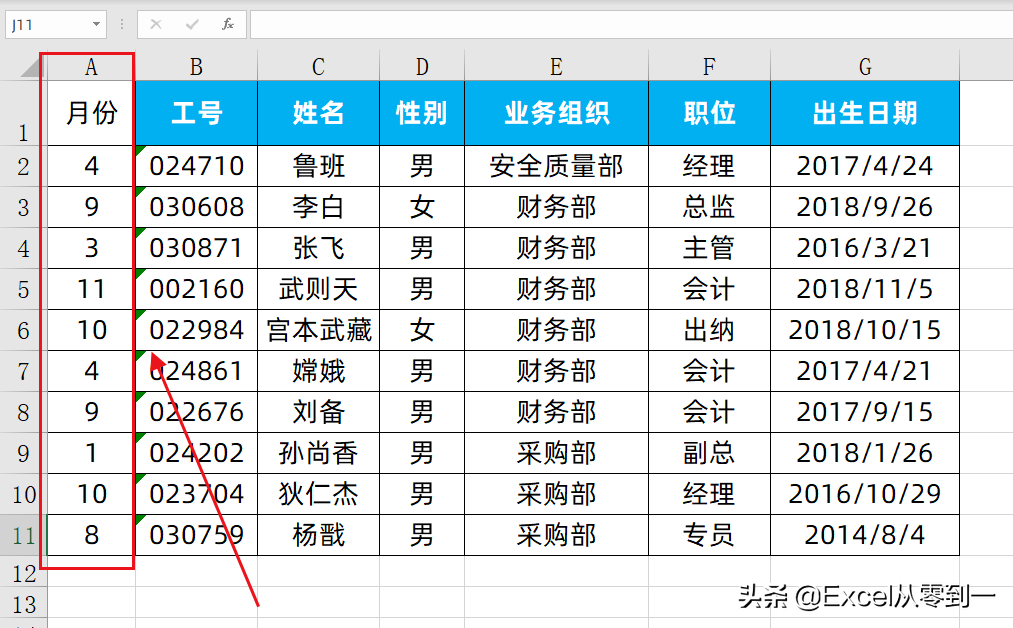Click the Cancel X icon in formula bar
1013x628 pixels.
(156, 25)
